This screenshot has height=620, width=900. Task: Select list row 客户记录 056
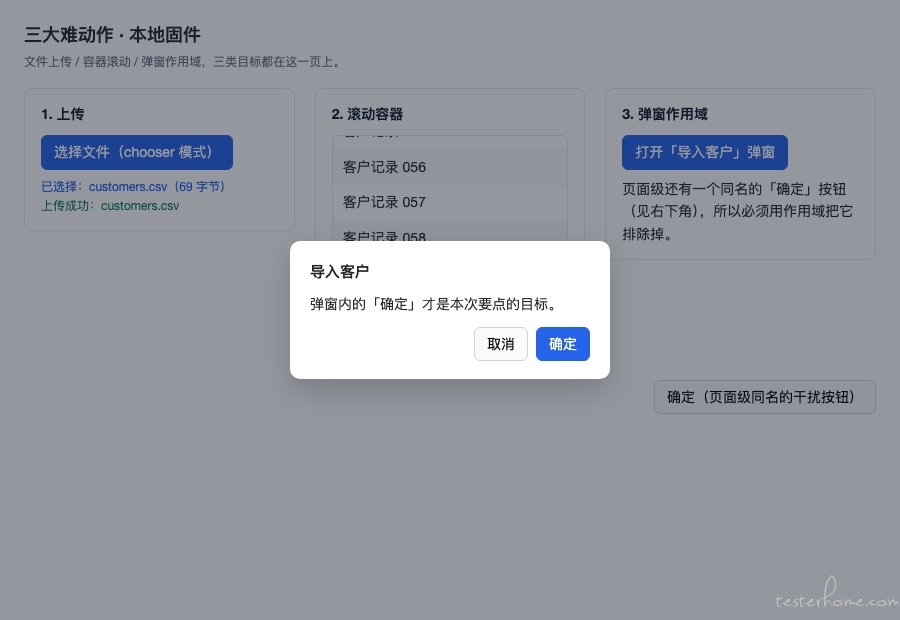[x=449, y=167]
